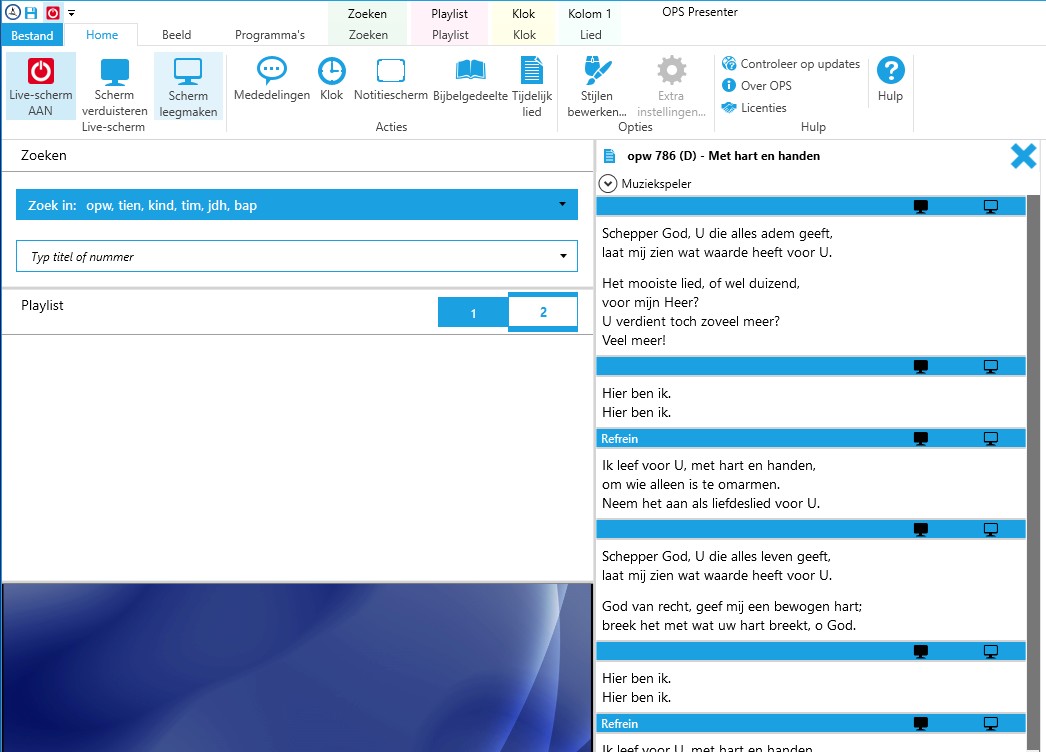The height and width of the screenshot is (752, 1046).
Task: Click the save icon in quick access toolbar
Action: pyautogui.click(x=31, y=13)
